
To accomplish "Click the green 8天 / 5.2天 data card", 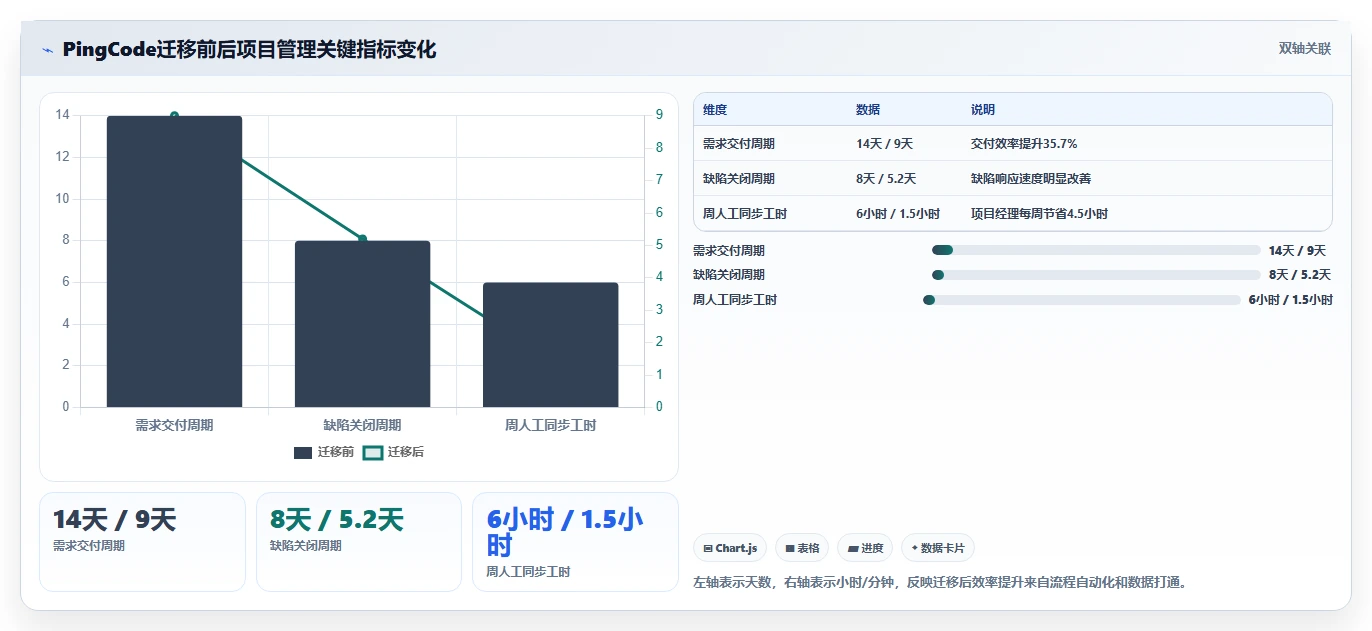I will tap(359, 542).
